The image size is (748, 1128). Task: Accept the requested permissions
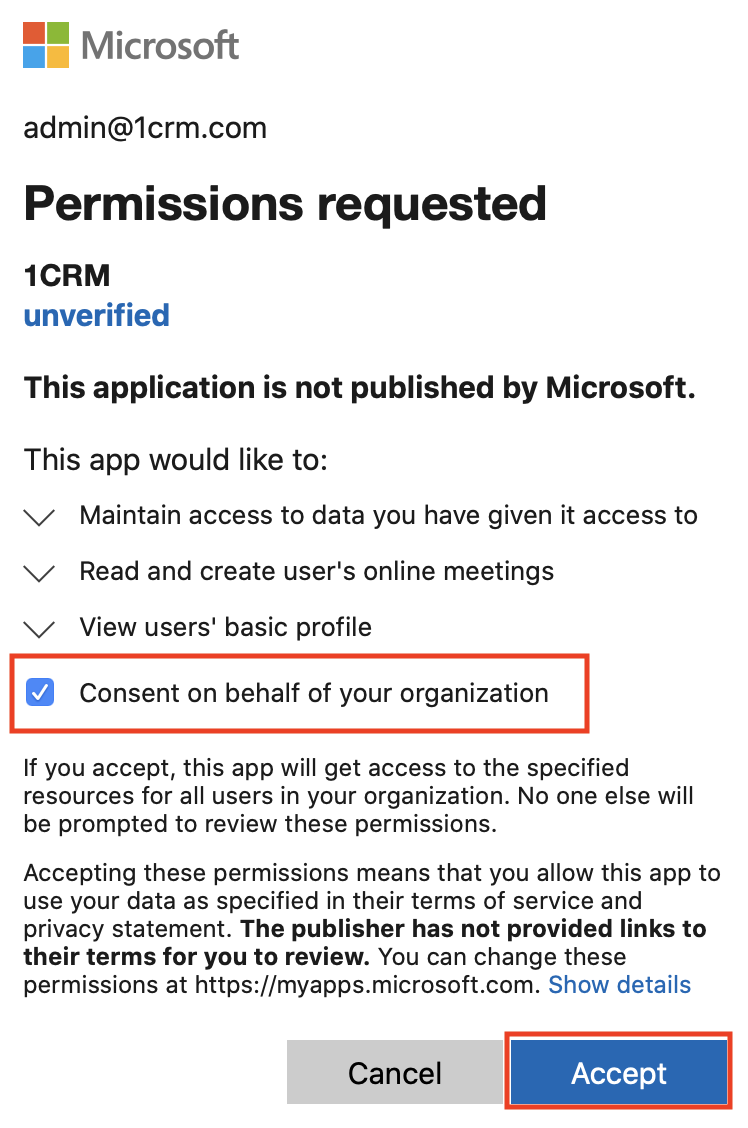619,1073
